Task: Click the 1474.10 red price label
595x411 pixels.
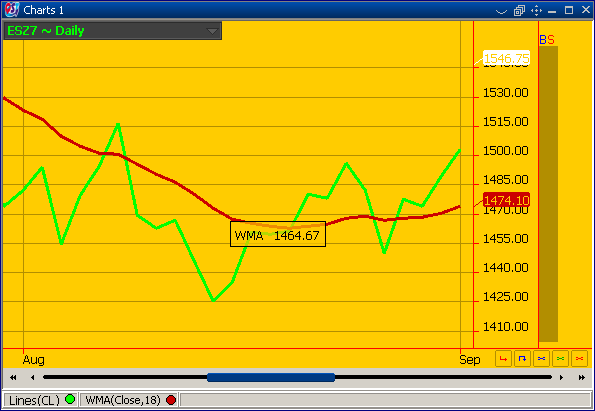Action: pyautogui.click(x=506, y=200)
